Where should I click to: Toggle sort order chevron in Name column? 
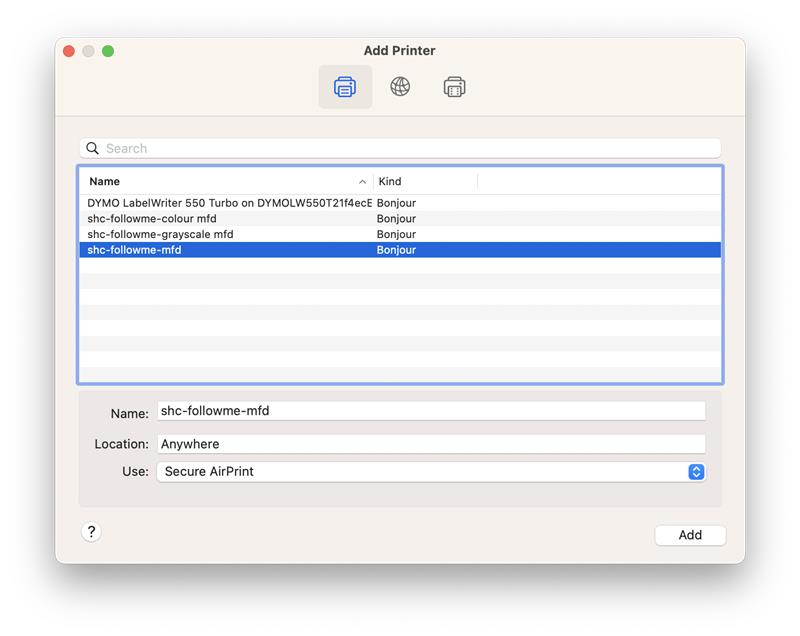(x=362, y=182)
